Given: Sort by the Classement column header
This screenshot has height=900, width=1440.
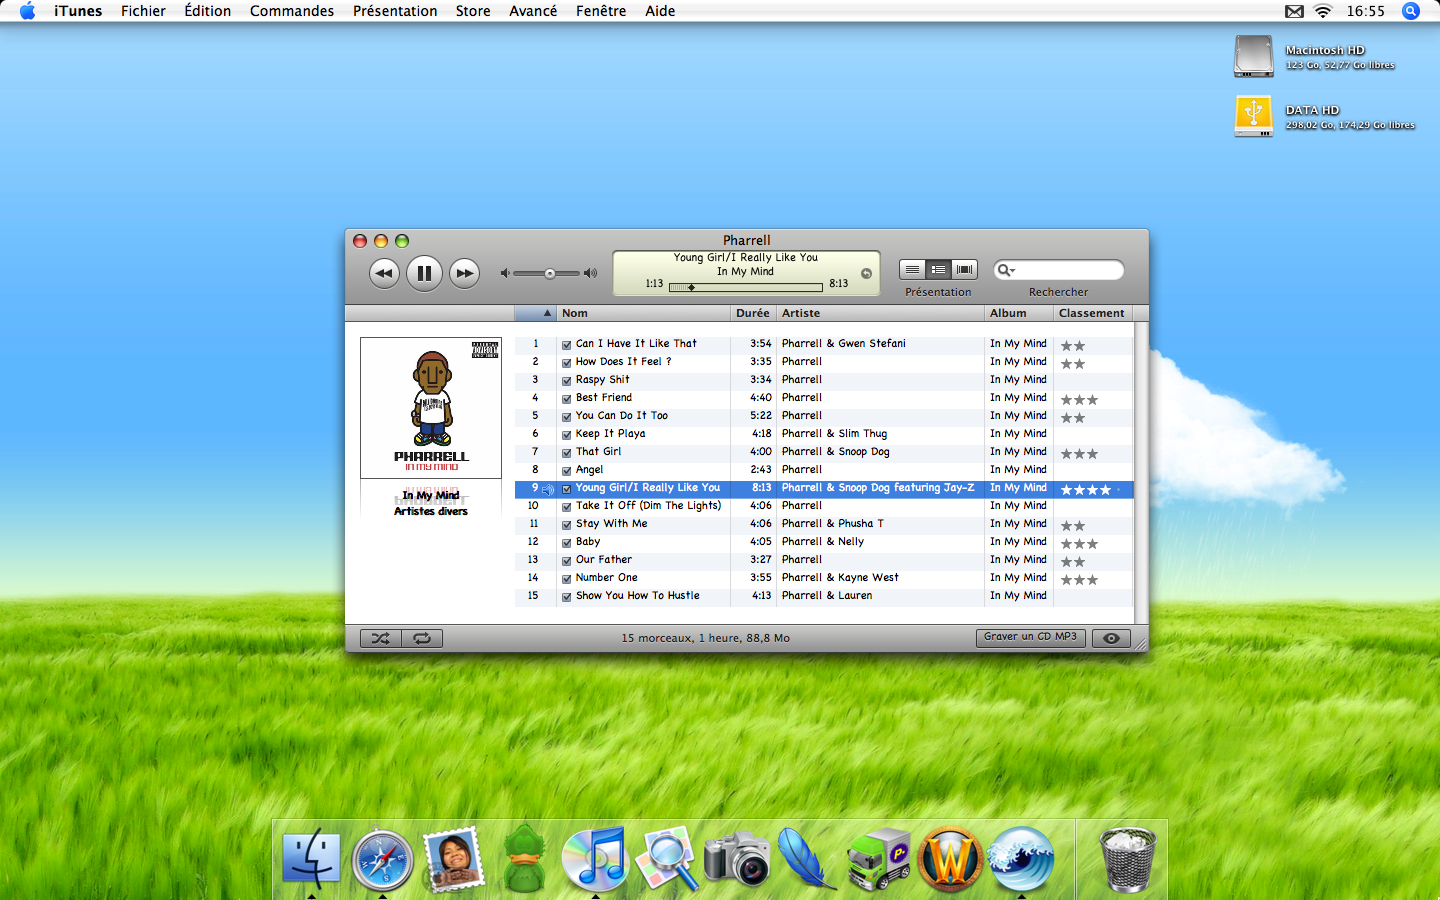Looking at the screenshot, I should pos(1092,313).
